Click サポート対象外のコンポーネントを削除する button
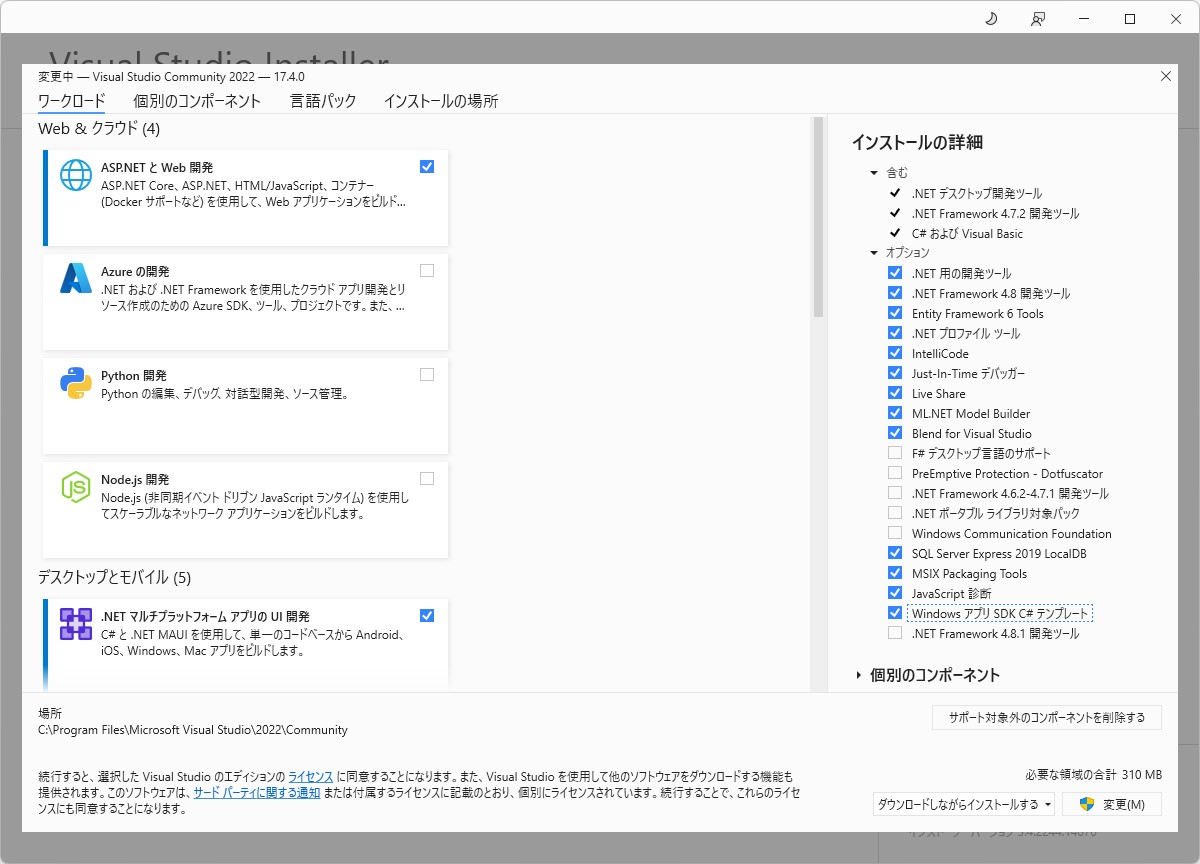This screenshot has height=864, width=1200. tap(1046, 717)
